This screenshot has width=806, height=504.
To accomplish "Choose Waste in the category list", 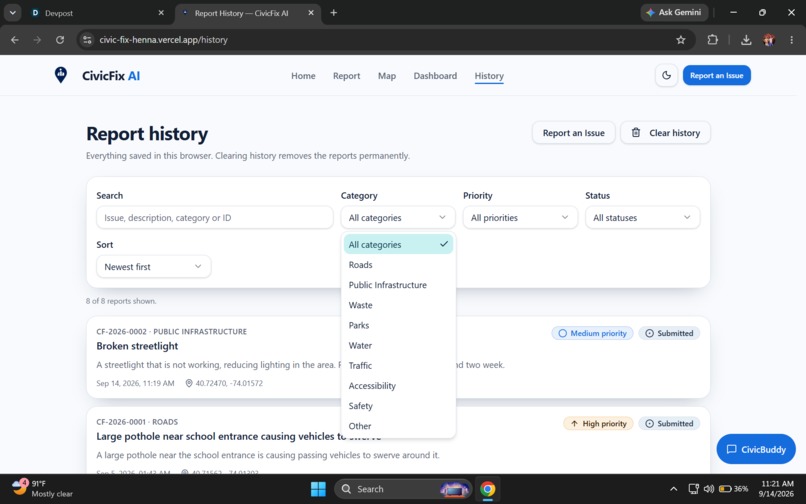I will (398, 305).
